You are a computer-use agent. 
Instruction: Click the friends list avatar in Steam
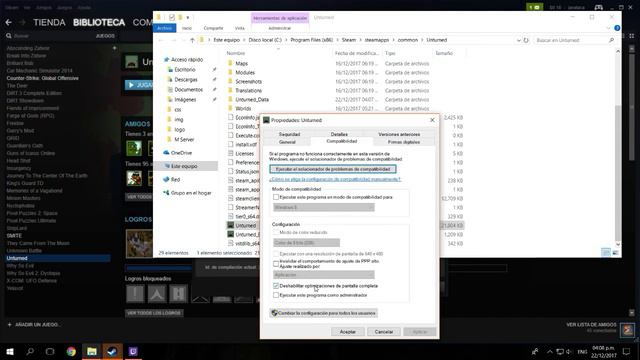628,329
